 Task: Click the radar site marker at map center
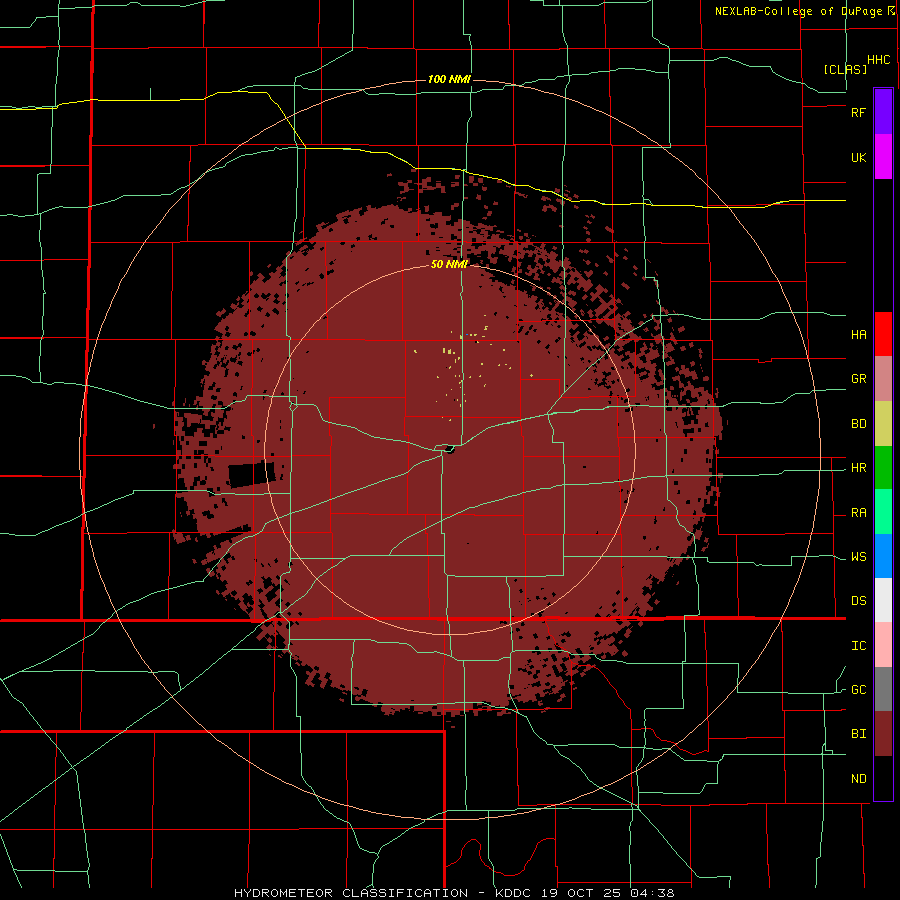click(449, 449)
